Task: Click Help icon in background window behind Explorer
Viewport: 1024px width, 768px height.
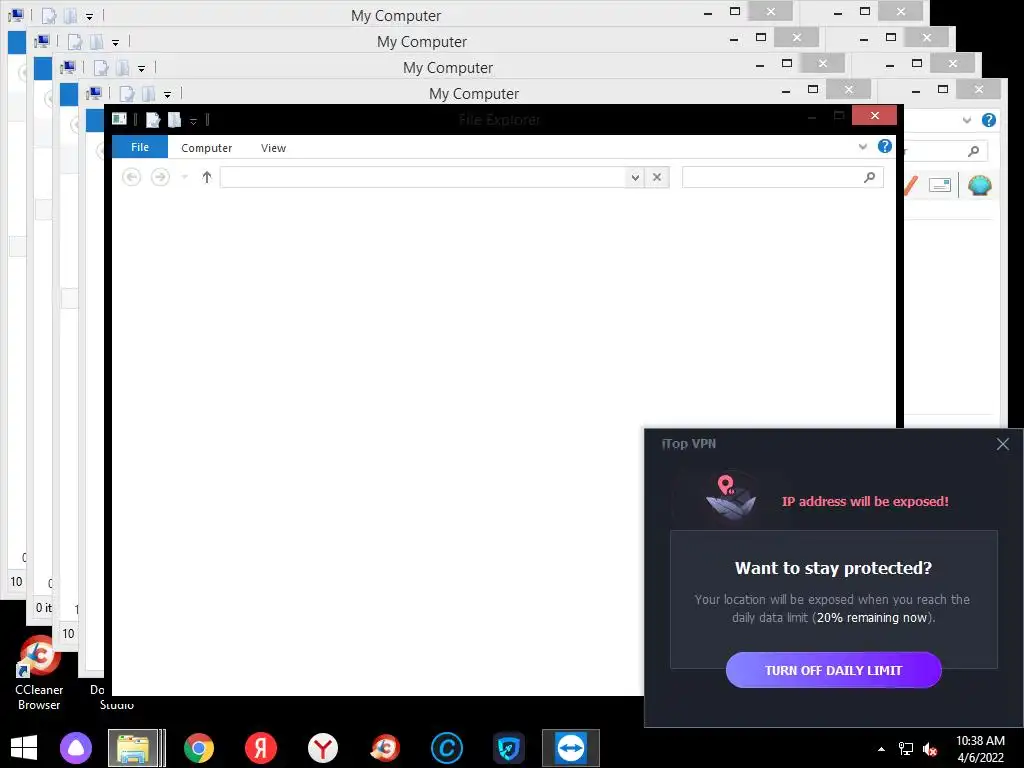Action: pyautogui.click(x=989, y=120)
